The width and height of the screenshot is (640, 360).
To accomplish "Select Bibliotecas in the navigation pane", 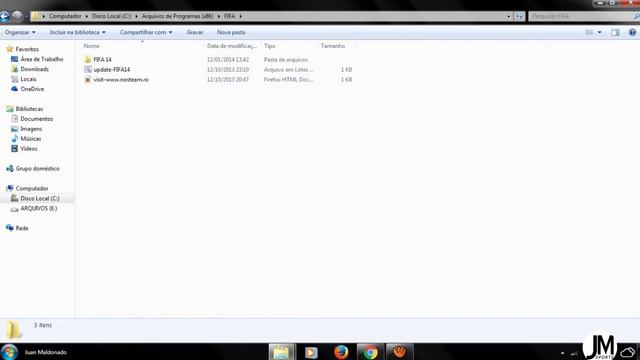I will point(29,109).
